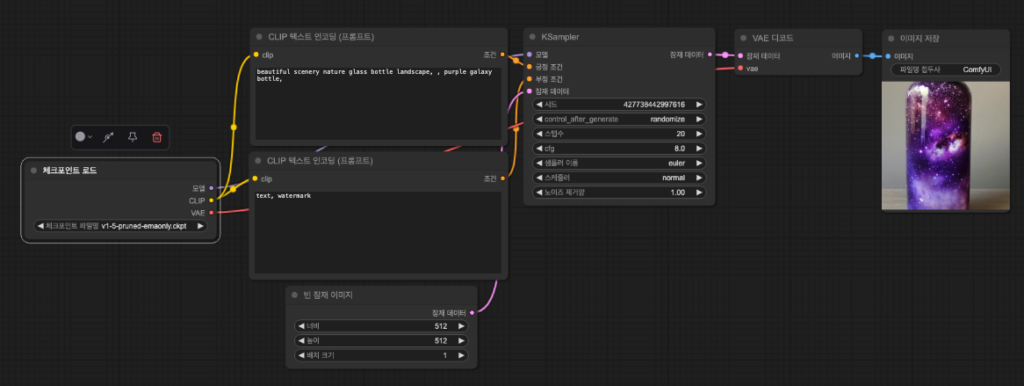
Task: Cycle 샘플러 이름 forward with its right arrow
Action: point(699,163)
